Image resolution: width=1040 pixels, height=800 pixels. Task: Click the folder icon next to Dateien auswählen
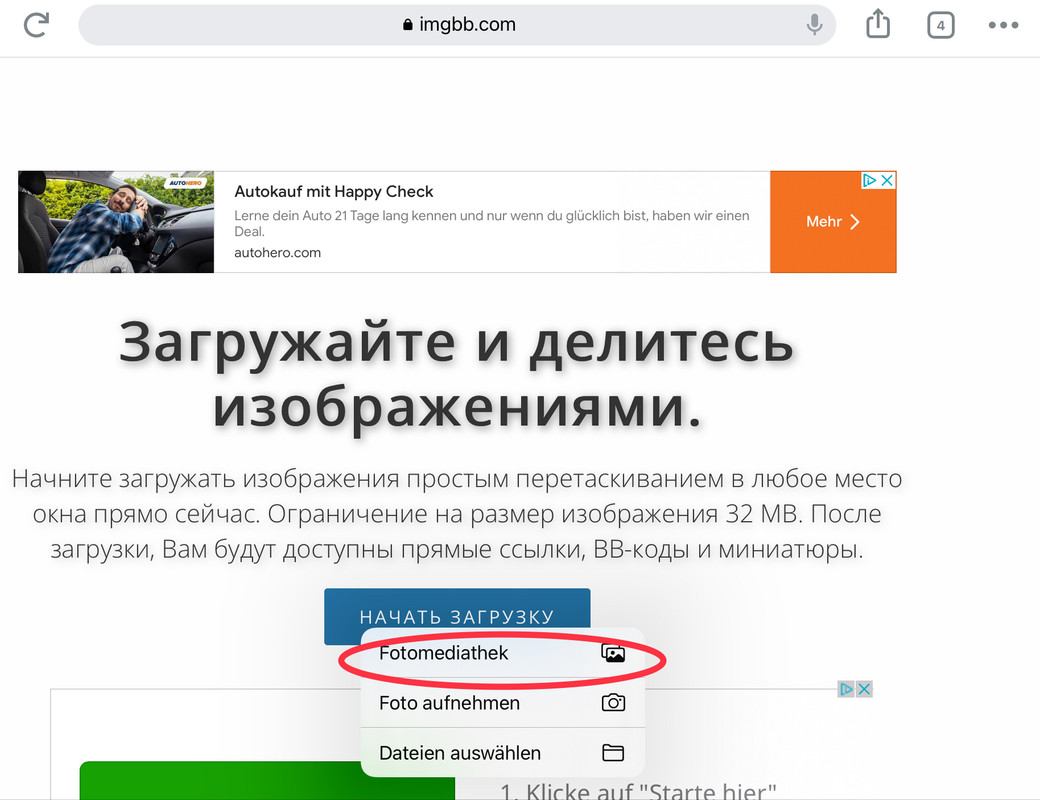(613, 752)
